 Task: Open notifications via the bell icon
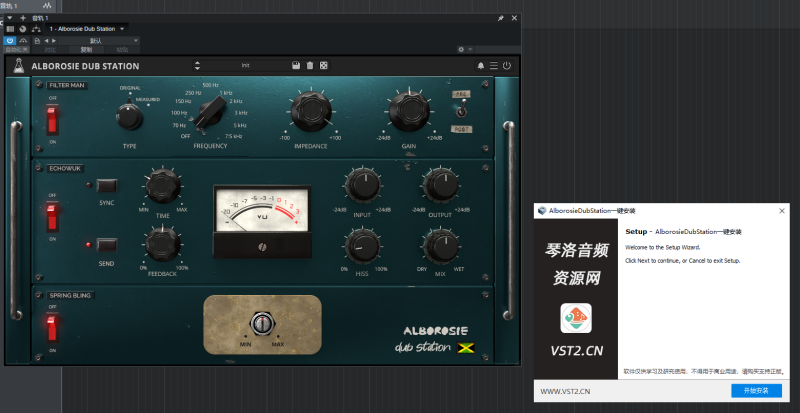point(480,66)
